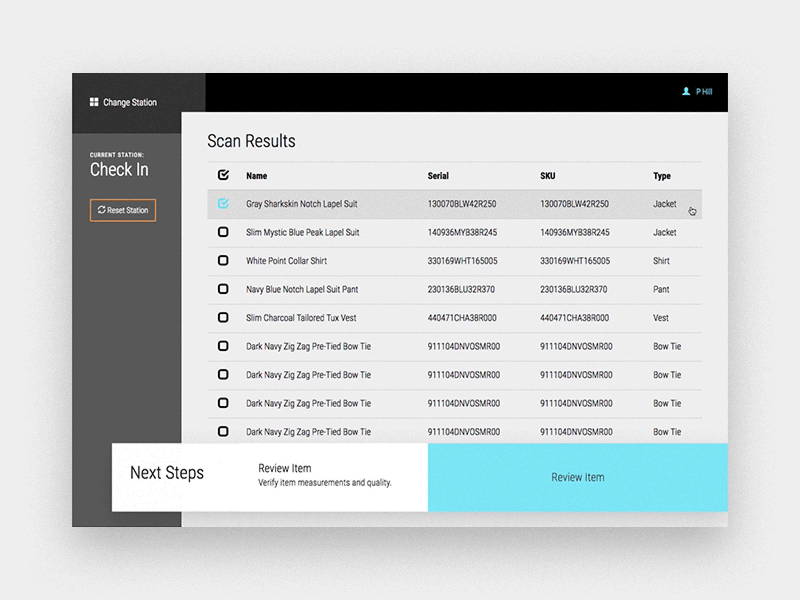The width and height of the screenshot is (800, 600).
Task: Click SKU 440471CHA38R000 in the SKU column
Action: 574,318
